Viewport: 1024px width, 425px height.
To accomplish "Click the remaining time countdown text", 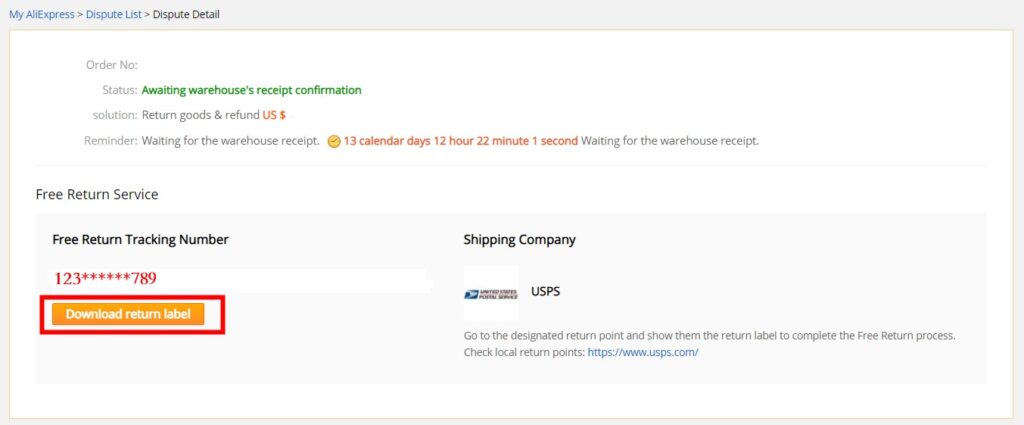I will coord(460,140).
